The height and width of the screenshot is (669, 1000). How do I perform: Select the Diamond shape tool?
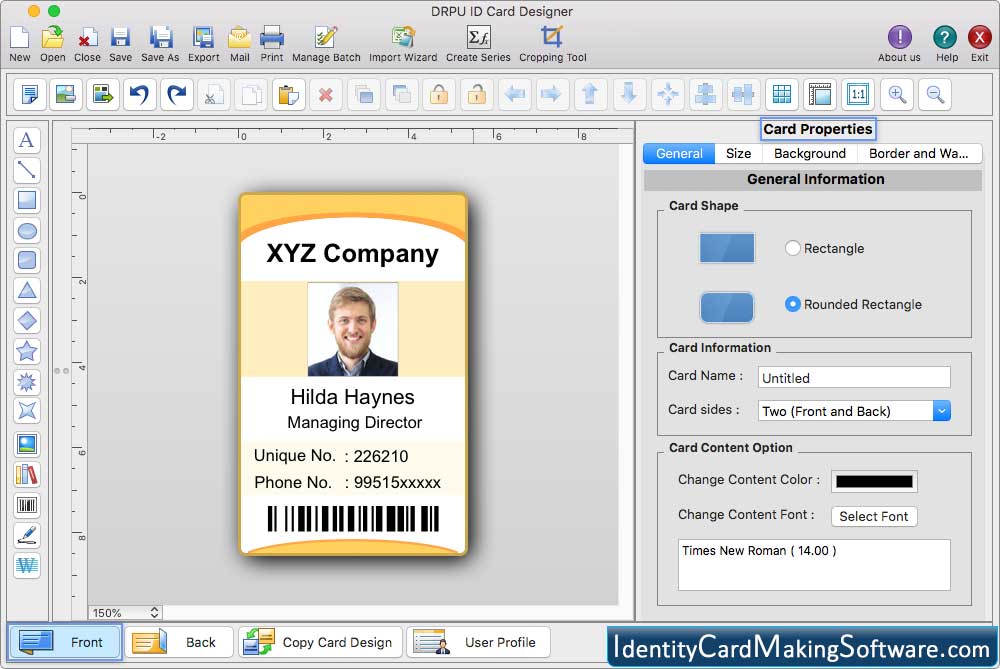click(x=27, y=321)
